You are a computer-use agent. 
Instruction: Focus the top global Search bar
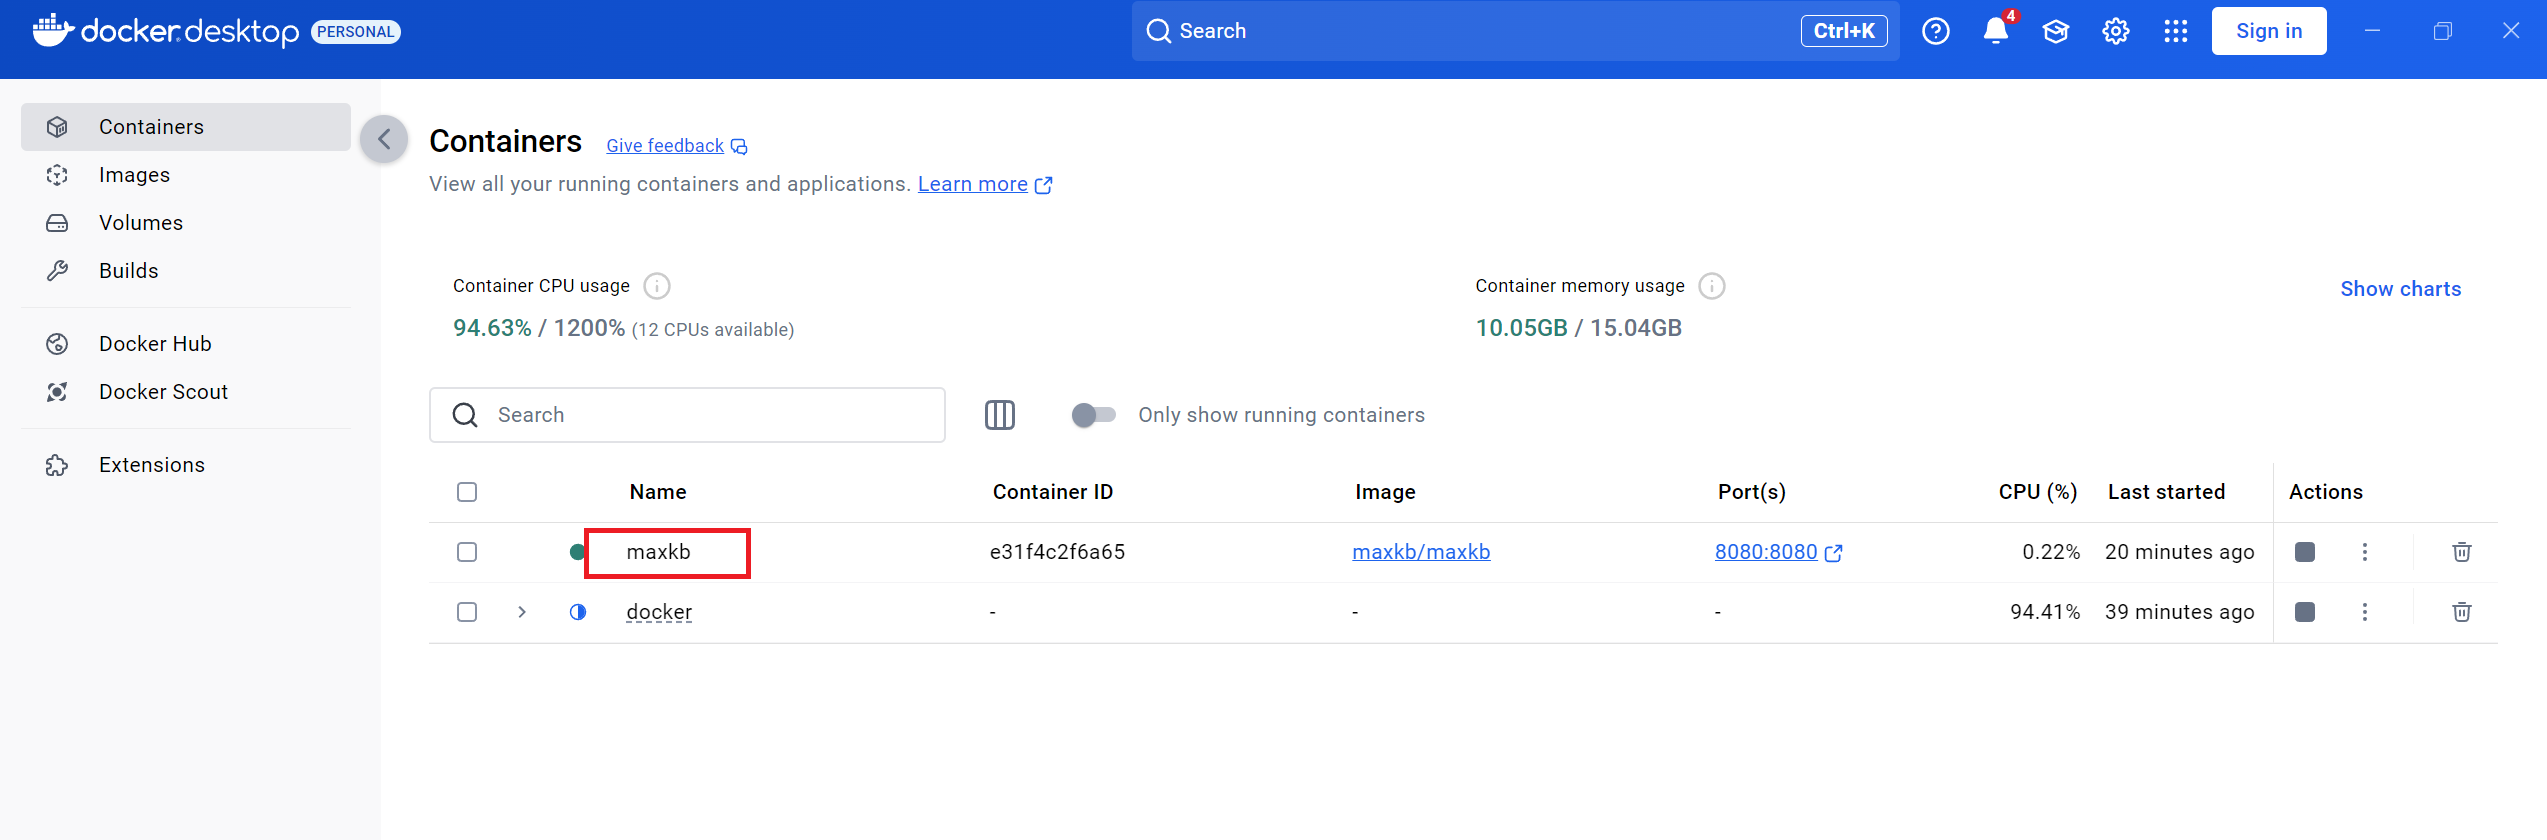(1515, 31)
